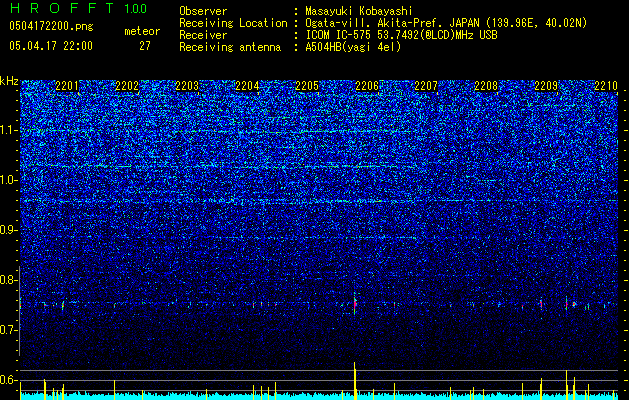The height and width of the screenshot is (400, 629).
Task: Click the 0.7 kHz axis label
Action: [x=8, y=330]
